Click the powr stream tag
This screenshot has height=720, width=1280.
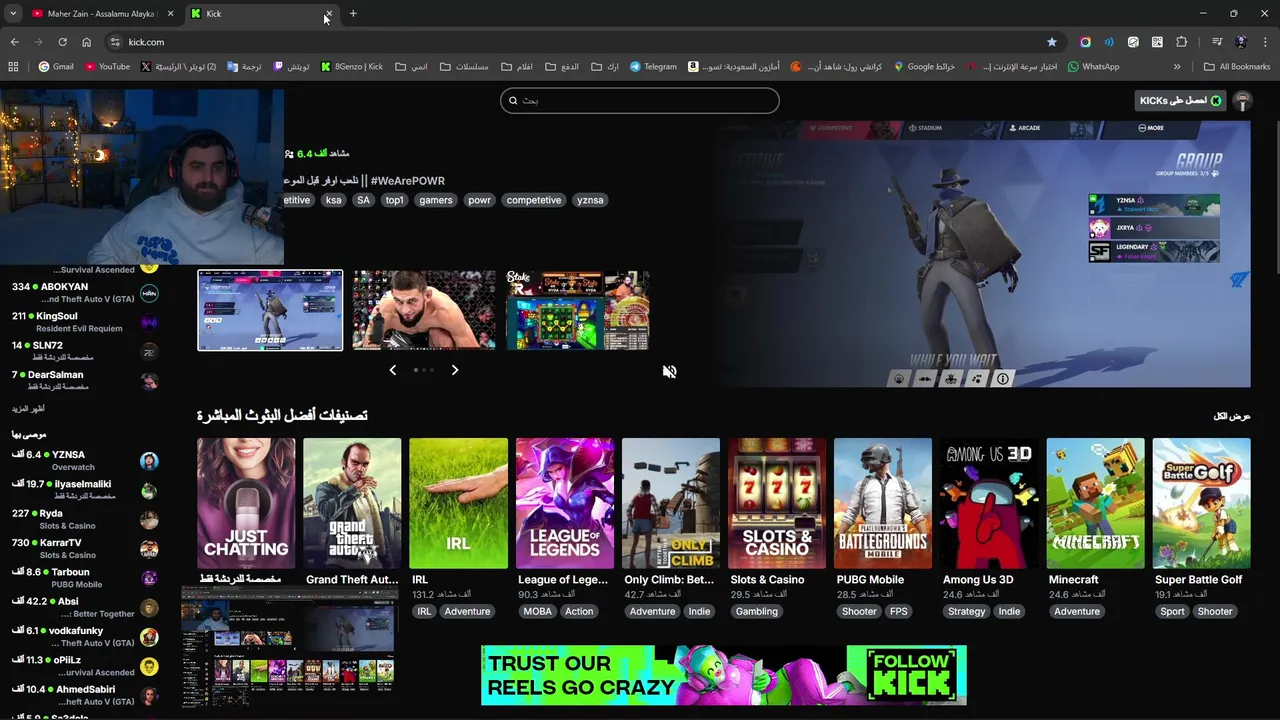[x=480, y=200]
